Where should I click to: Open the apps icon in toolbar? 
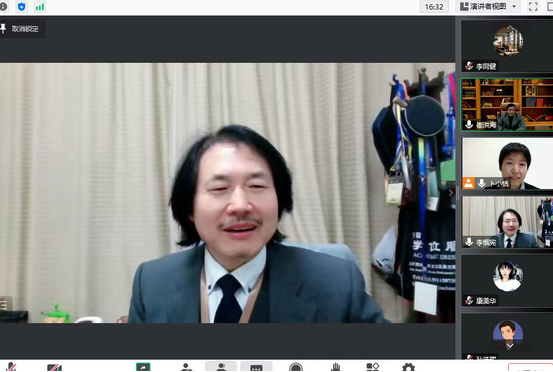(x=373, y=367)
